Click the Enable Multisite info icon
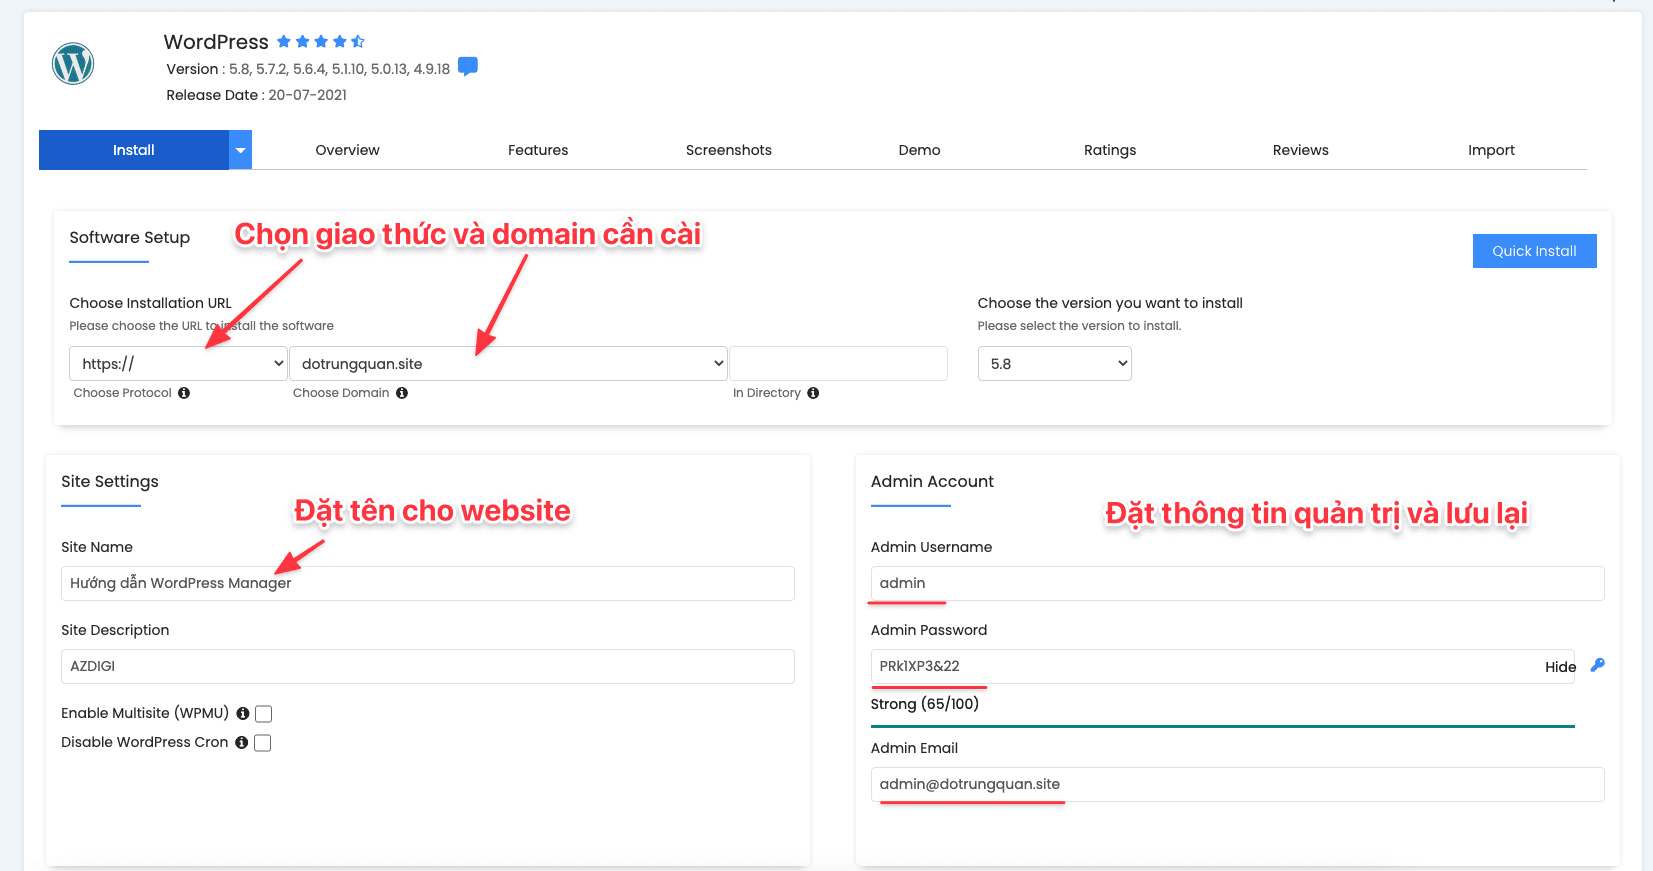1653x871 pixels. 242,714
